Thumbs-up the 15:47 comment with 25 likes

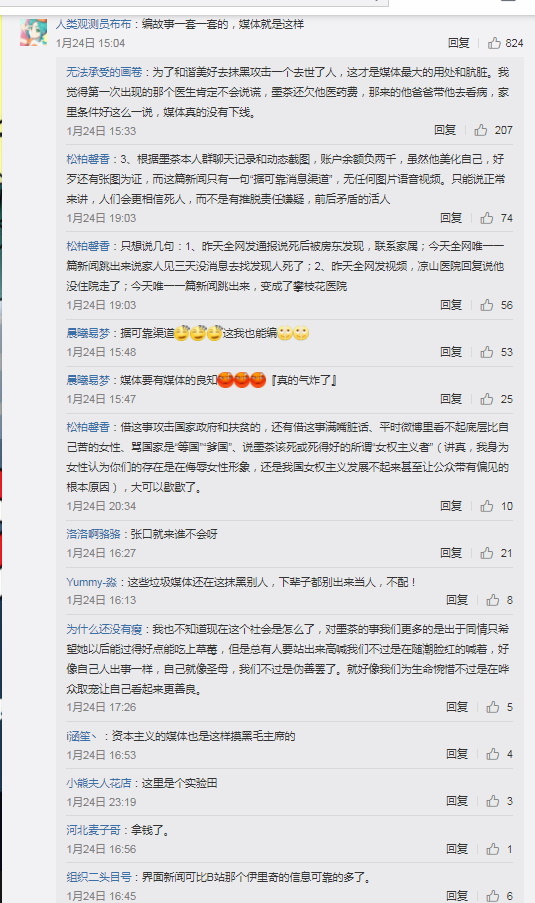(487, 399)
